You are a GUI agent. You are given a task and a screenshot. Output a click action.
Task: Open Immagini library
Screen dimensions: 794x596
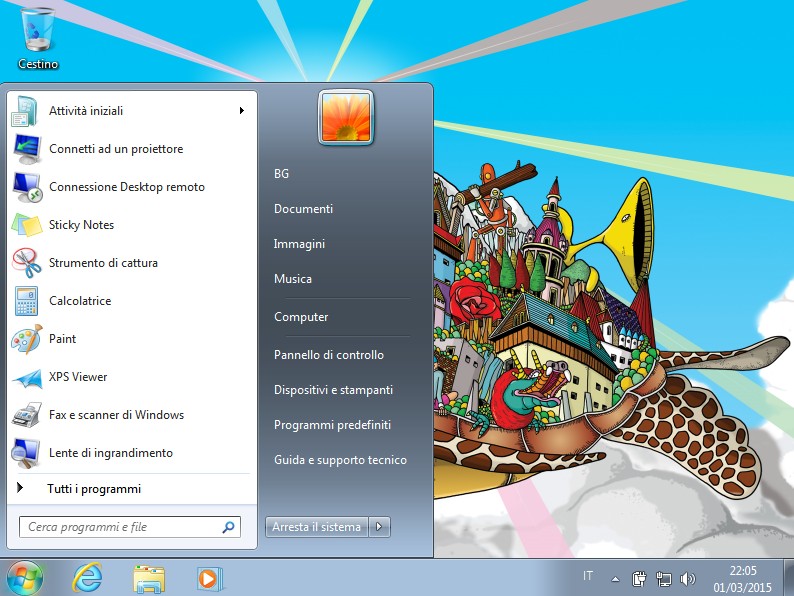pos(299,244)
